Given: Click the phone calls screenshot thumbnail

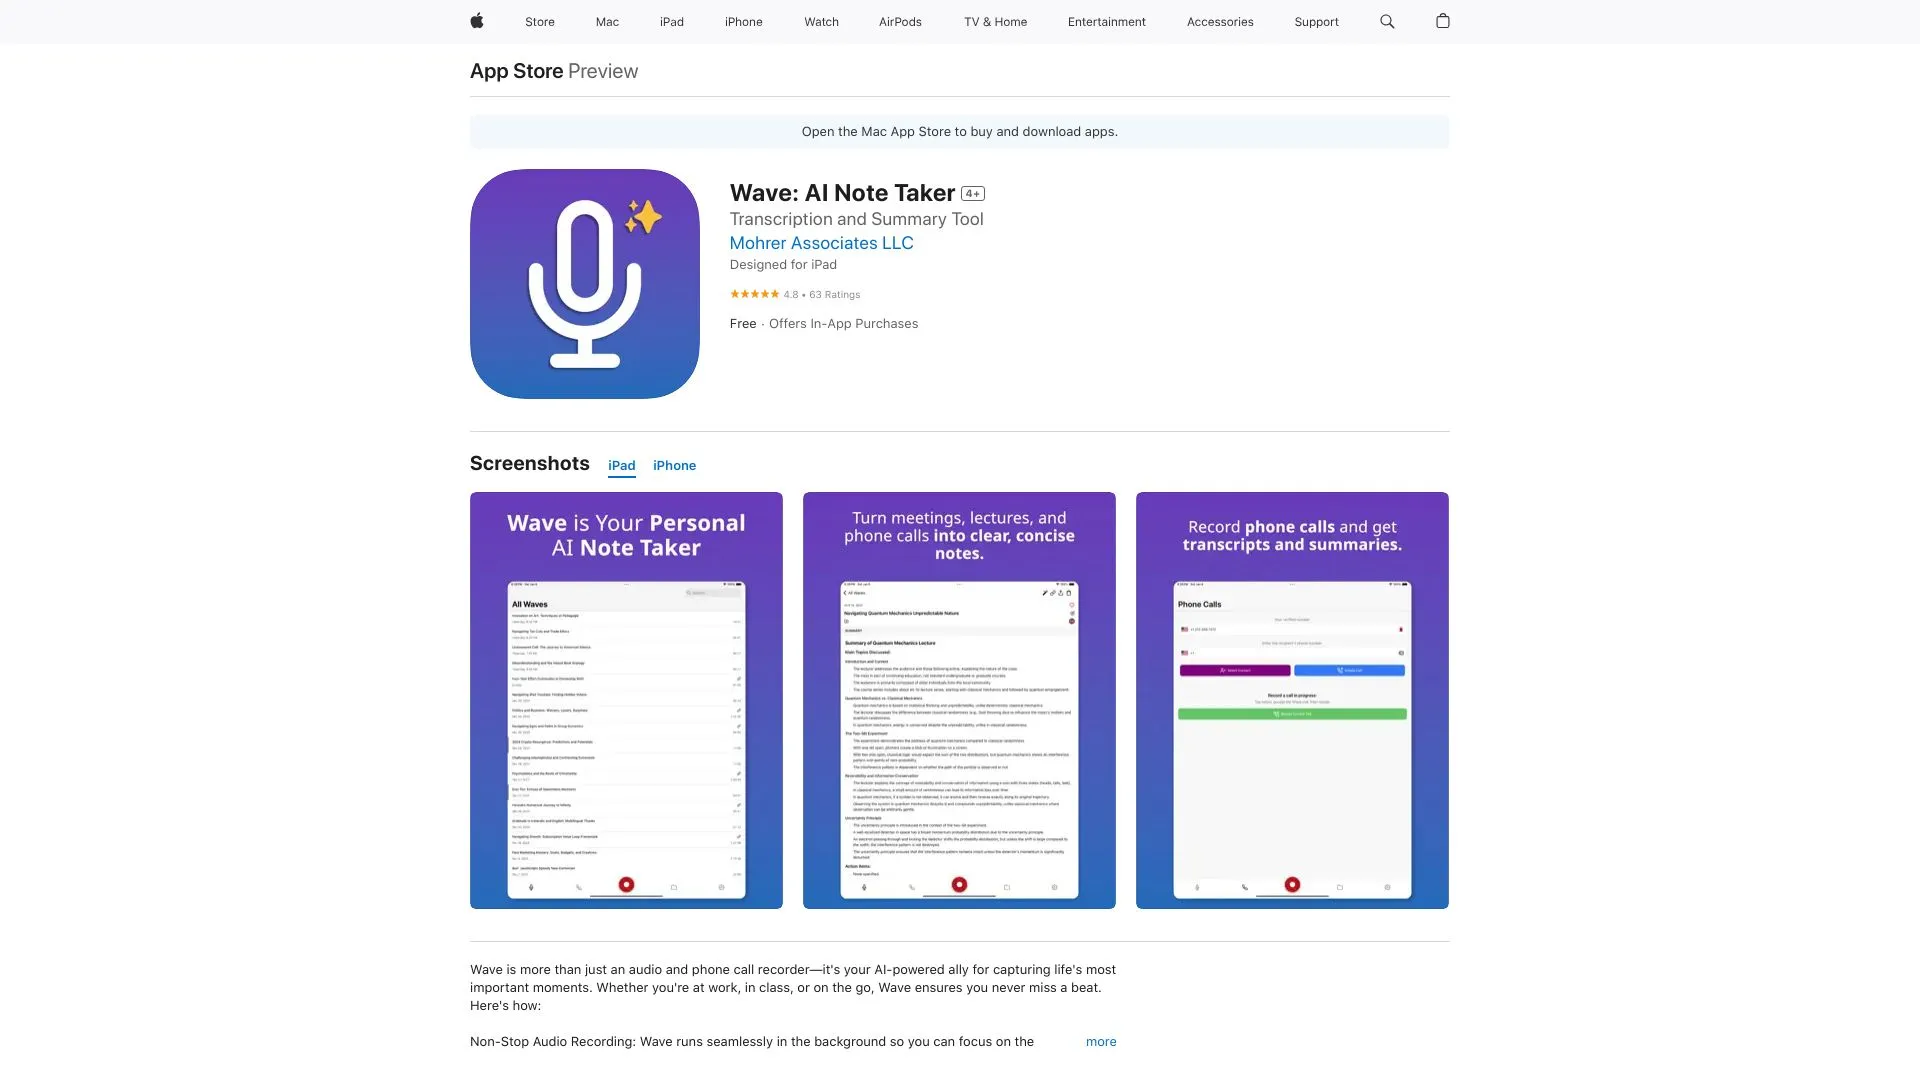Looking at the screenshot, I should coord(1292,700).
